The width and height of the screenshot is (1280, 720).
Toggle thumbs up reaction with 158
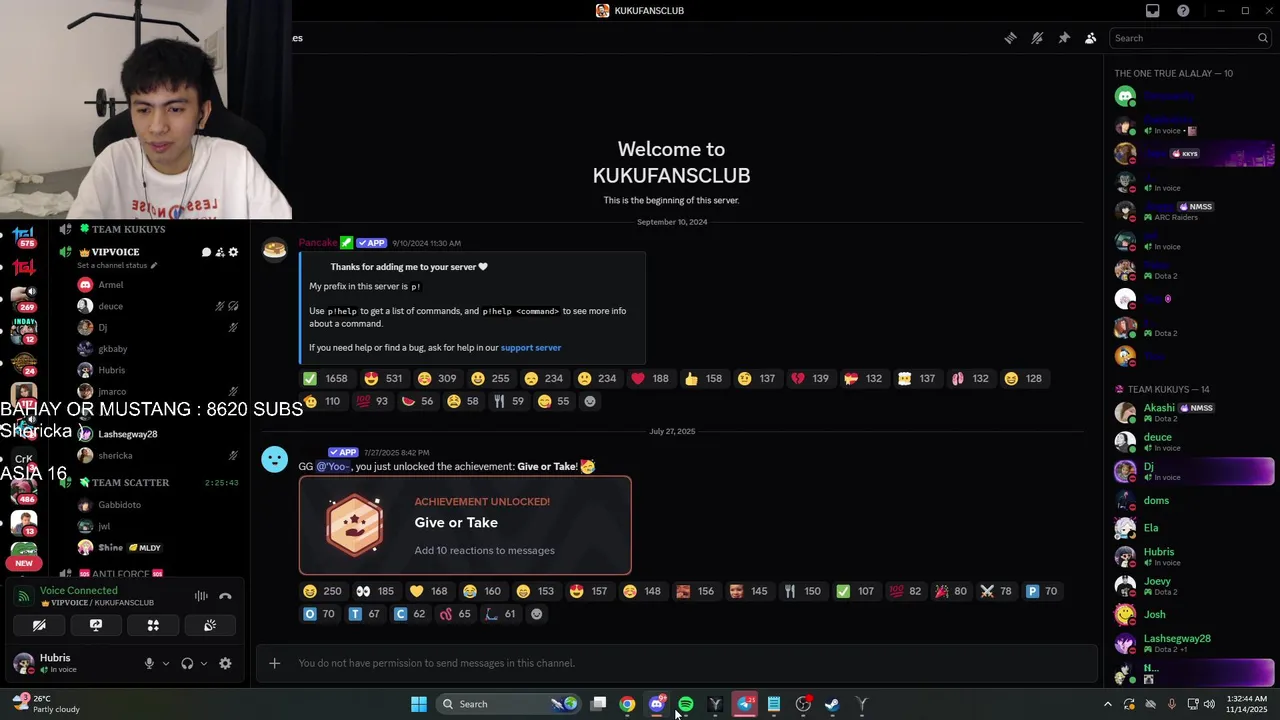point(703,378)
